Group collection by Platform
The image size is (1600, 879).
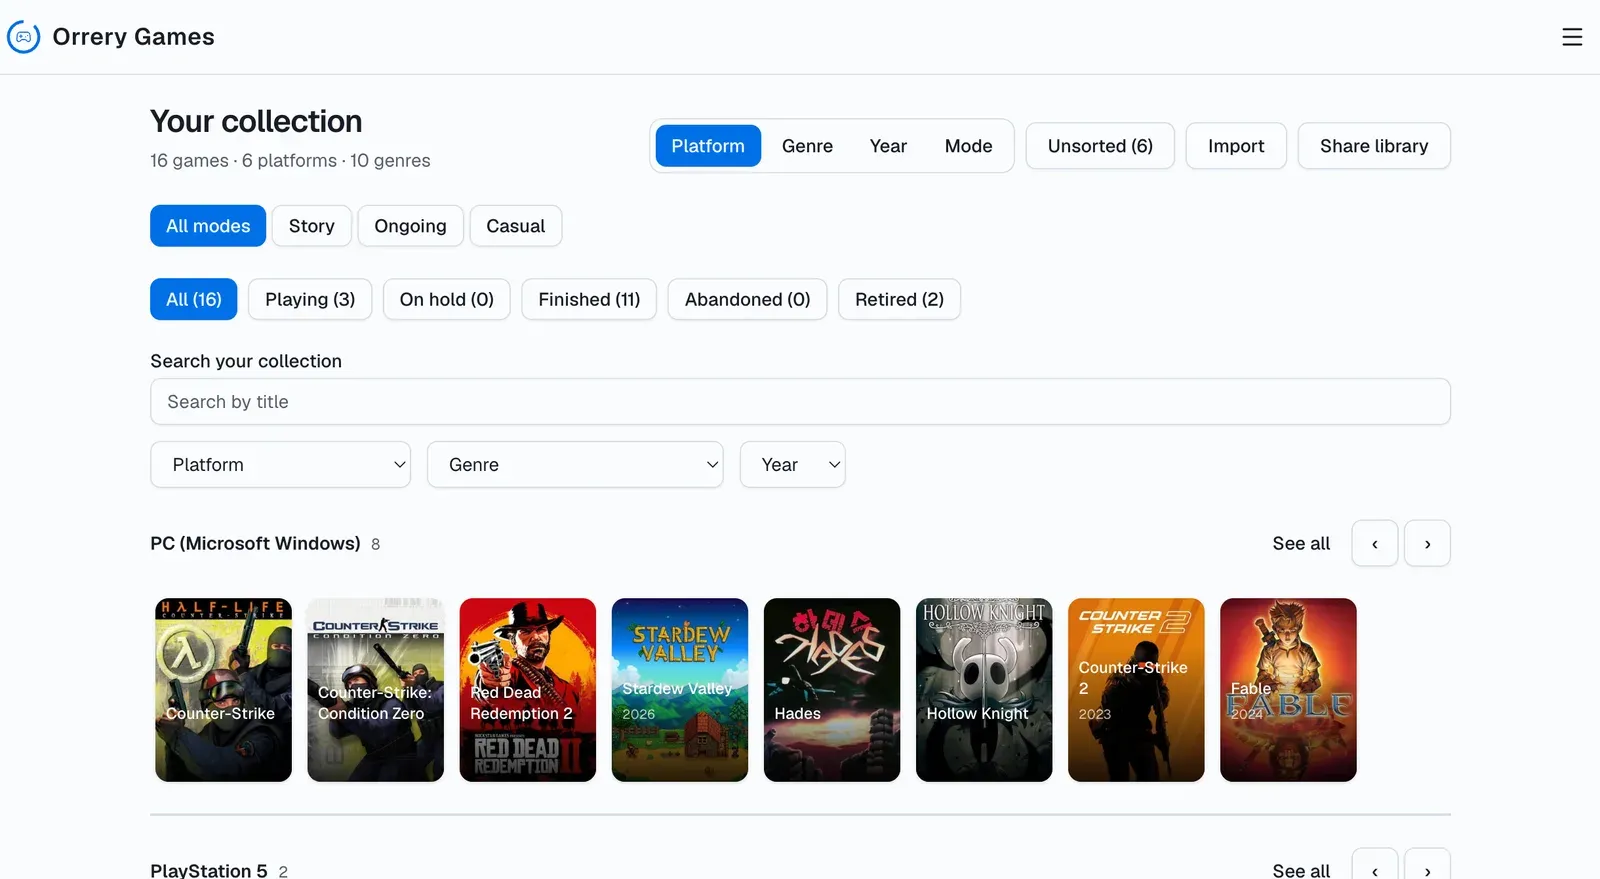[x=708, y=146]
